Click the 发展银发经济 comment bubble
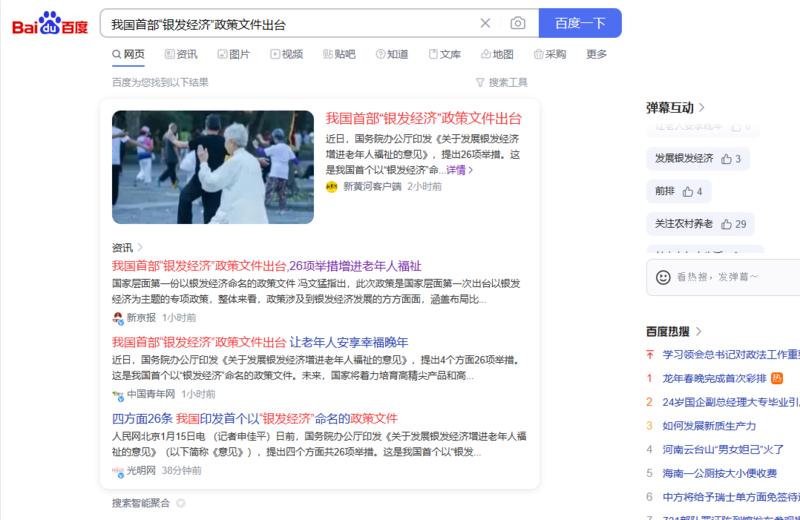This screenshot has height=520, width=800. tap(698, 159)
